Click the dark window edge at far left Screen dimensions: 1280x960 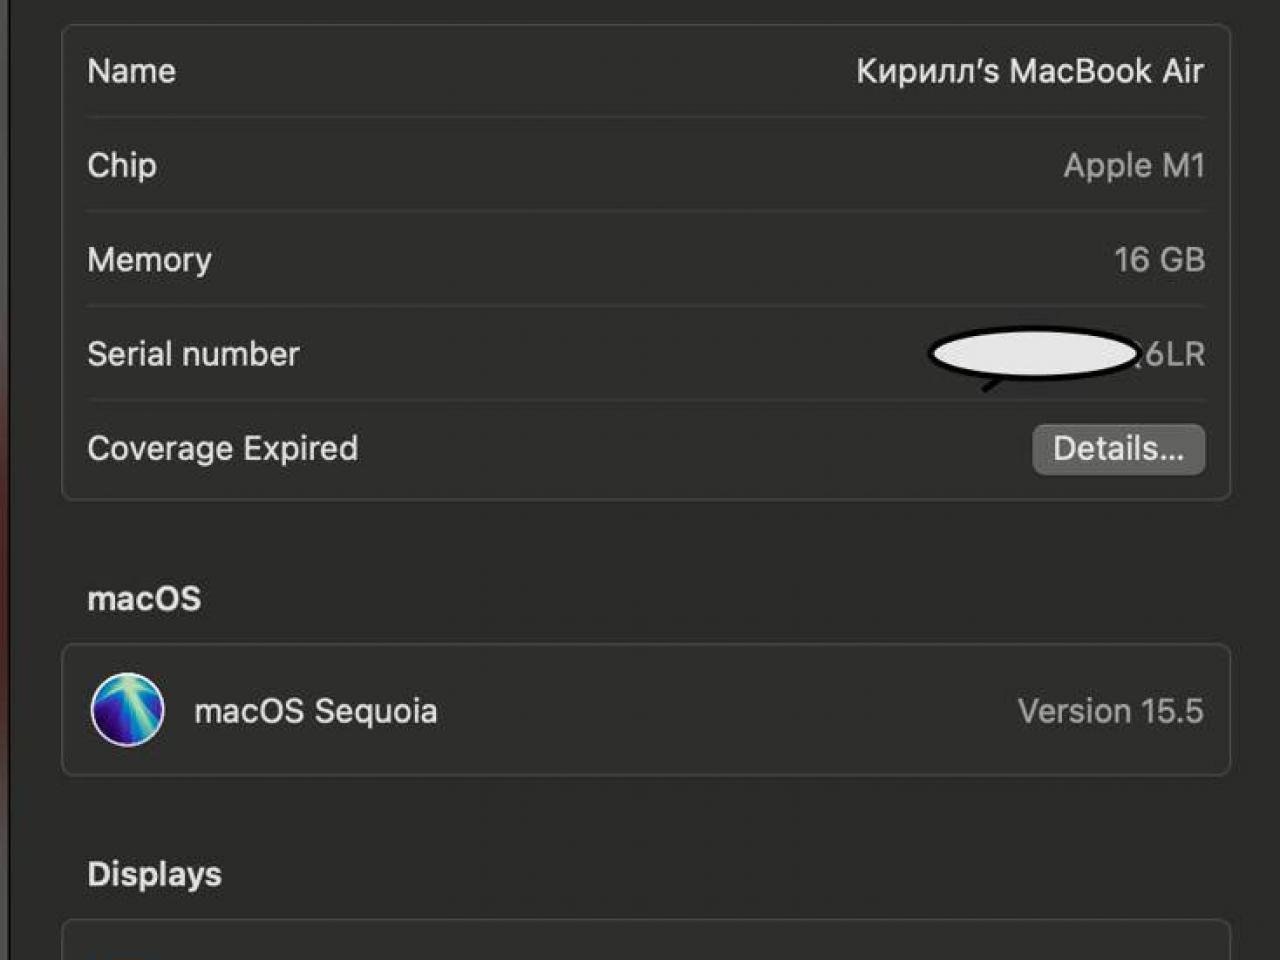pos(5,480)
